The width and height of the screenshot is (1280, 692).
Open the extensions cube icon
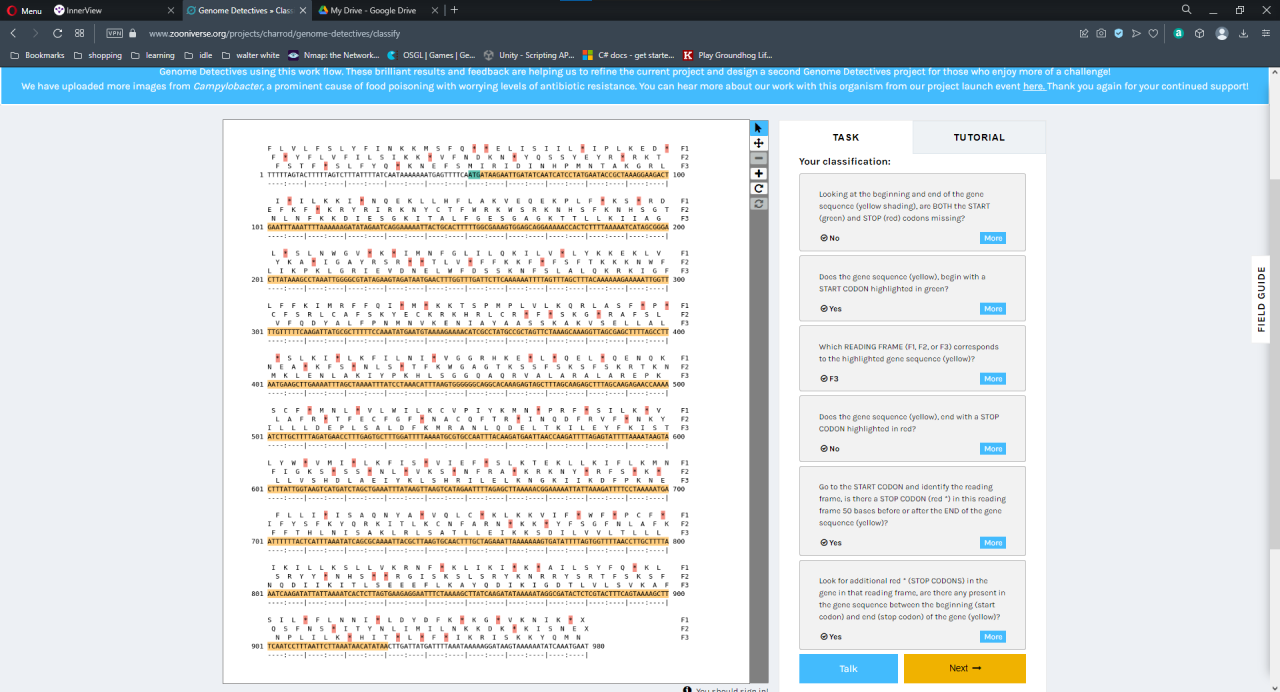[x=1199, y=33]
